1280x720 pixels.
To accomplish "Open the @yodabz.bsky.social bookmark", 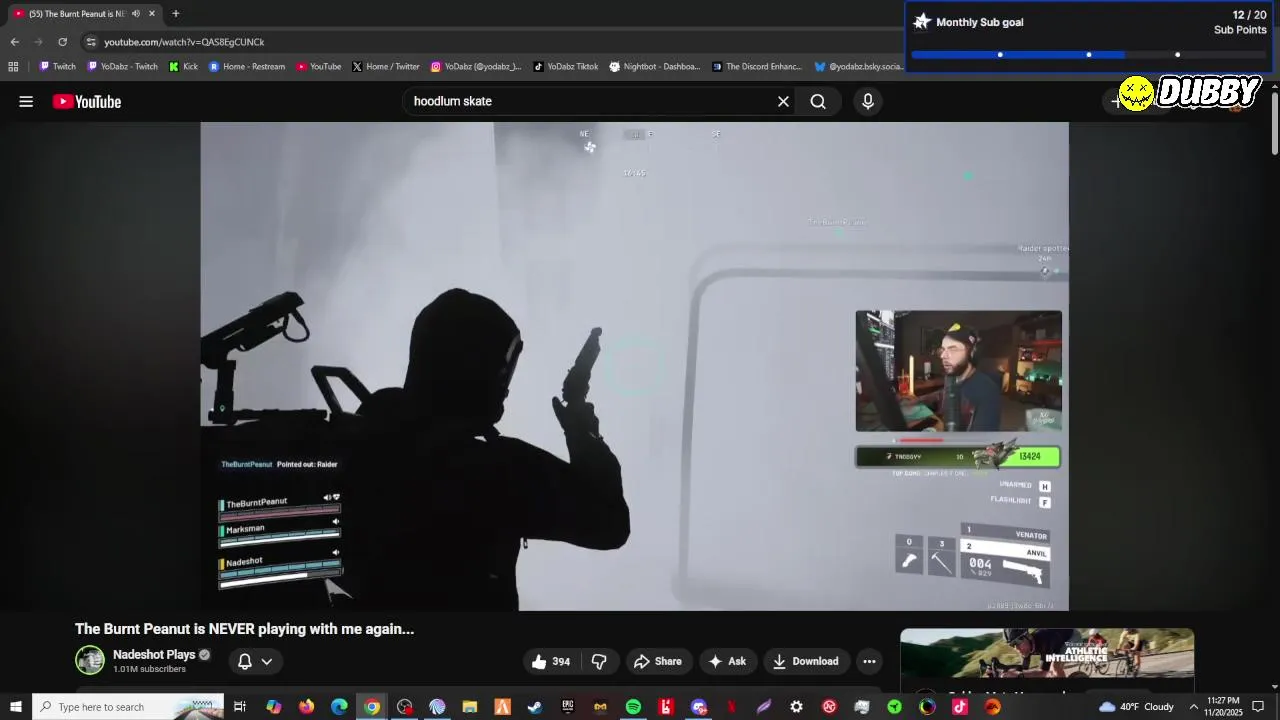I will point(858,67).
